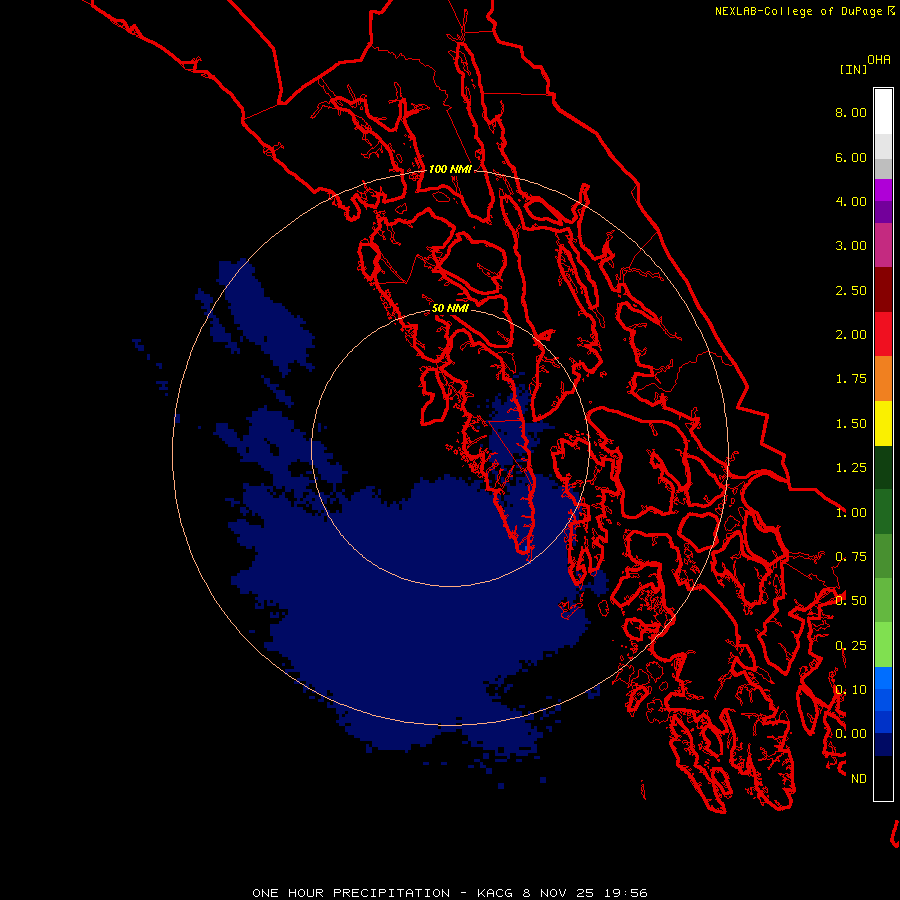Click the 2.00 legend value
The height and width of the screenshot is (900, 900).
pyautogui.click(x=851, y=335)
